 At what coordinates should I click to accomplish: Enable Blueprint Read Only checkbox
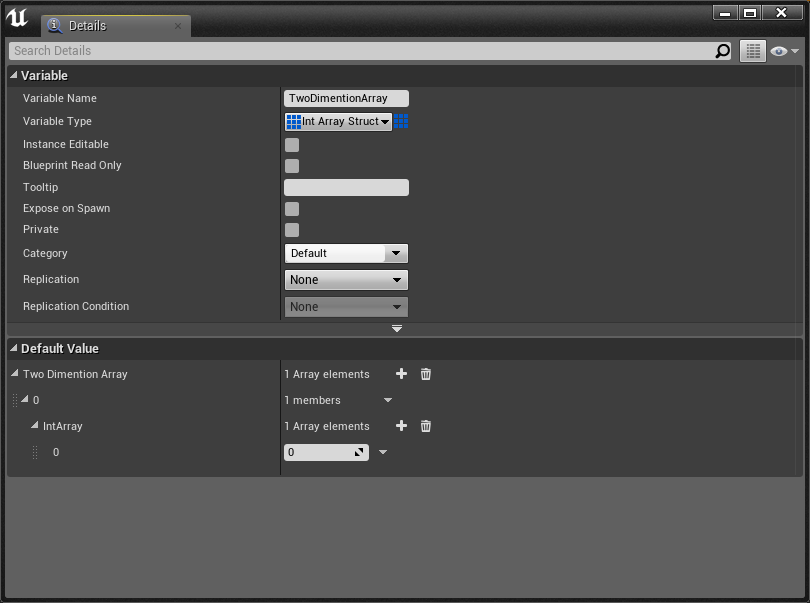(292, 166)
